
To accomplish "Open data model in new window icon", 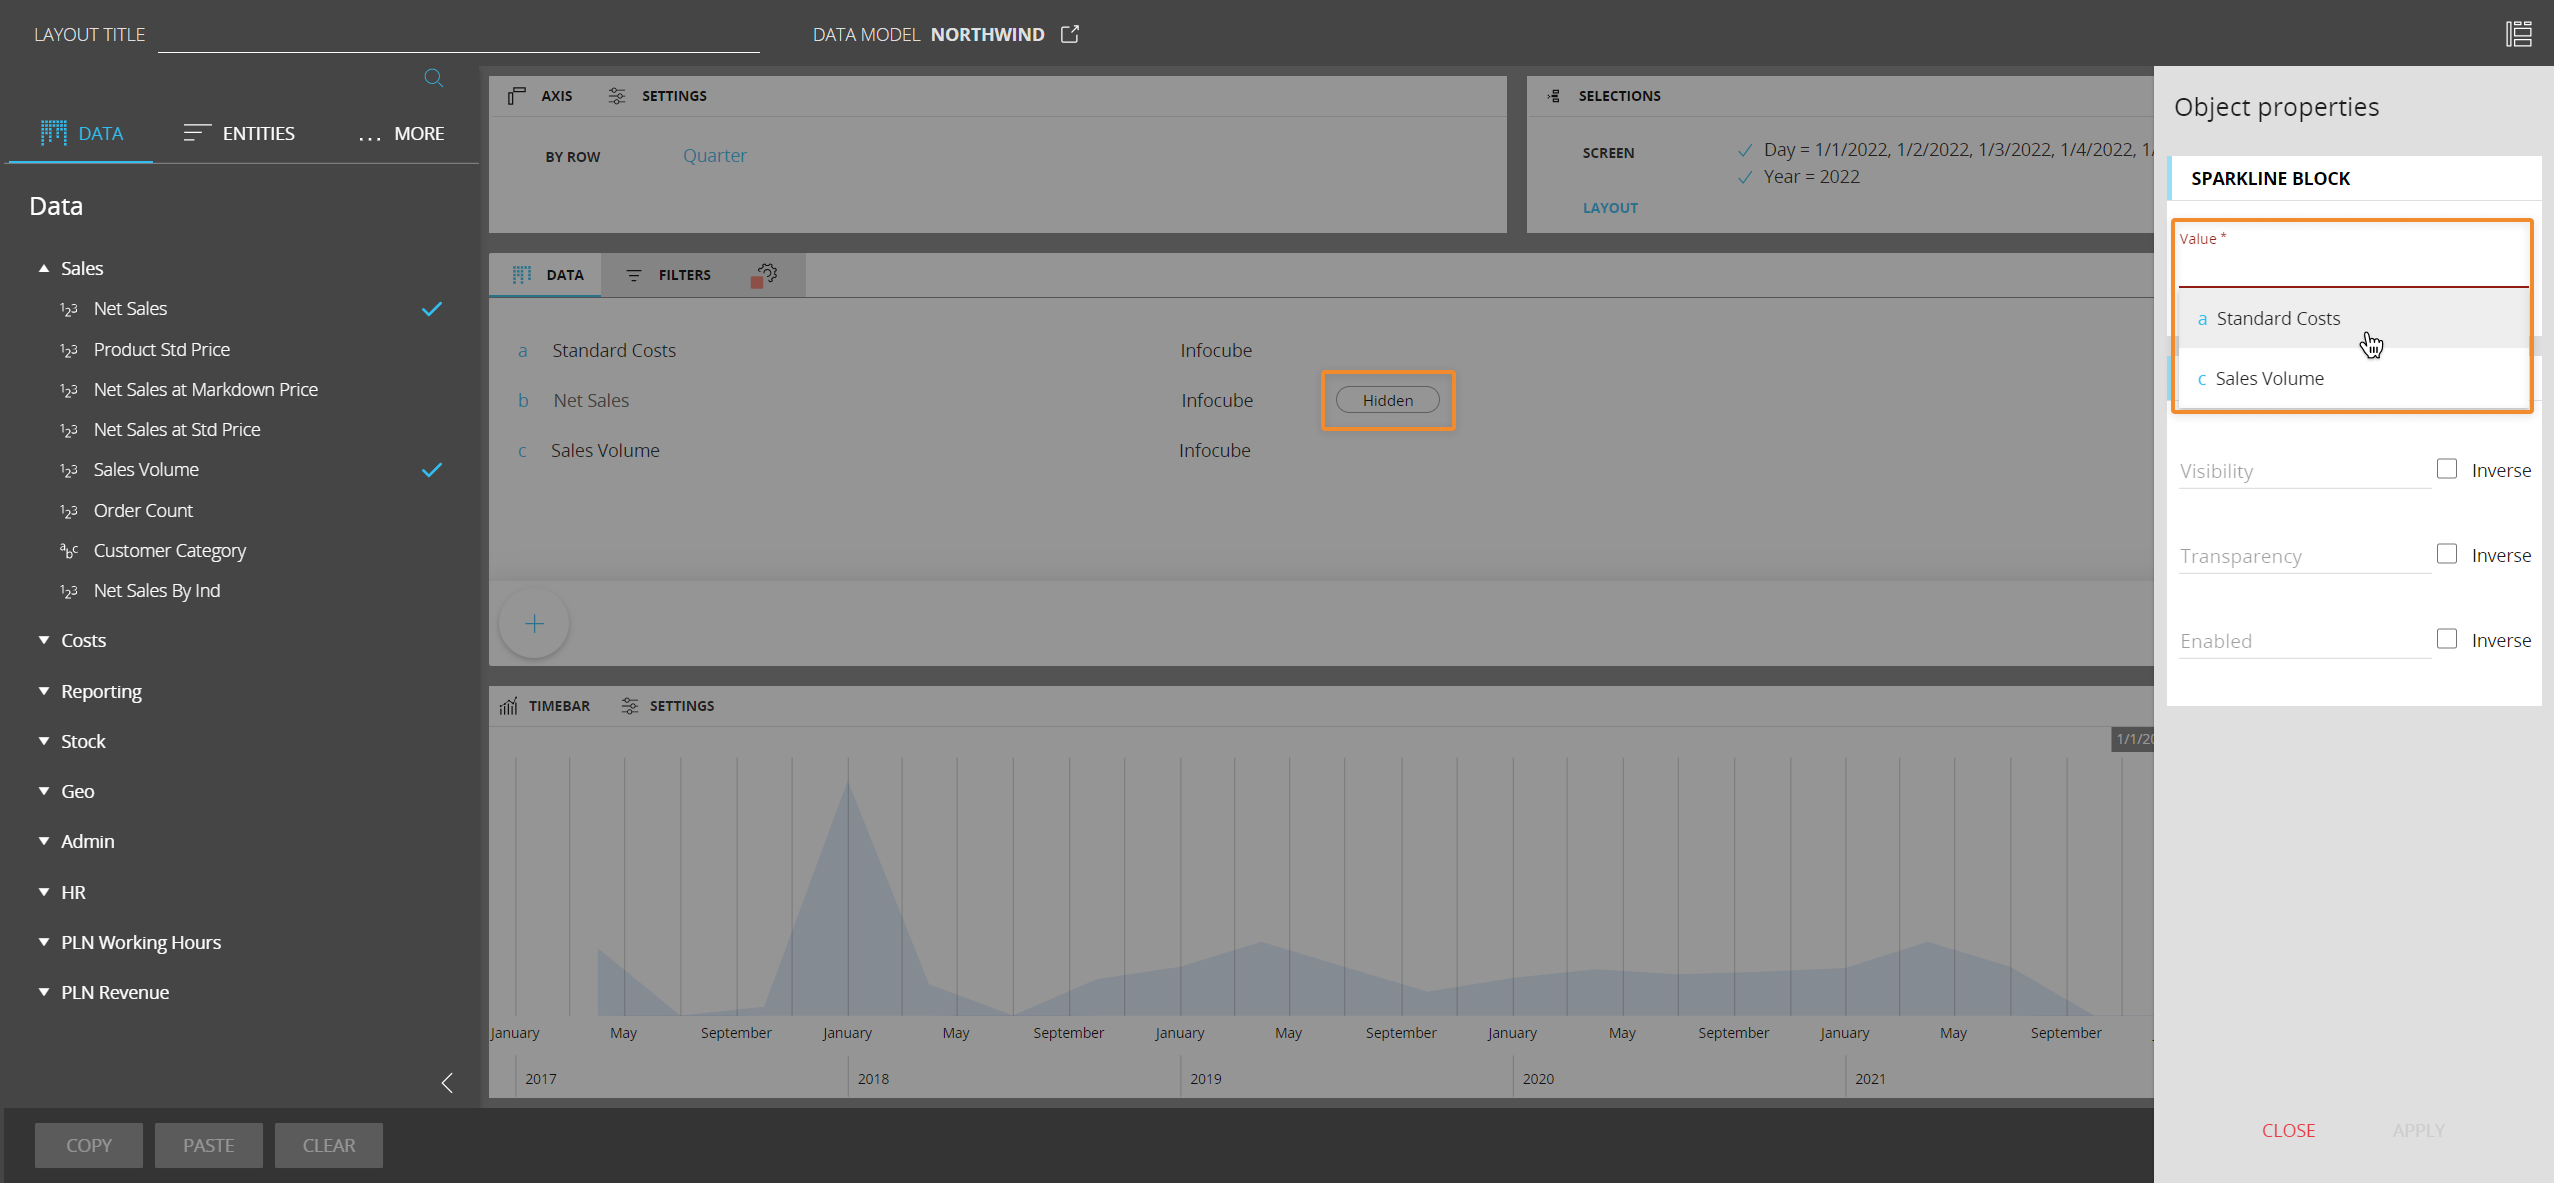I will [x=1070, y=34].
